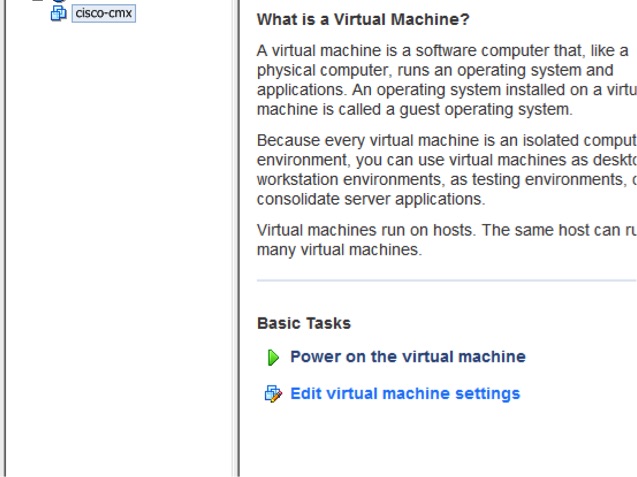This screenshot has width=637, height=477.
Task: Click the vertical splitter between the panes
Action: click(236, 240)
